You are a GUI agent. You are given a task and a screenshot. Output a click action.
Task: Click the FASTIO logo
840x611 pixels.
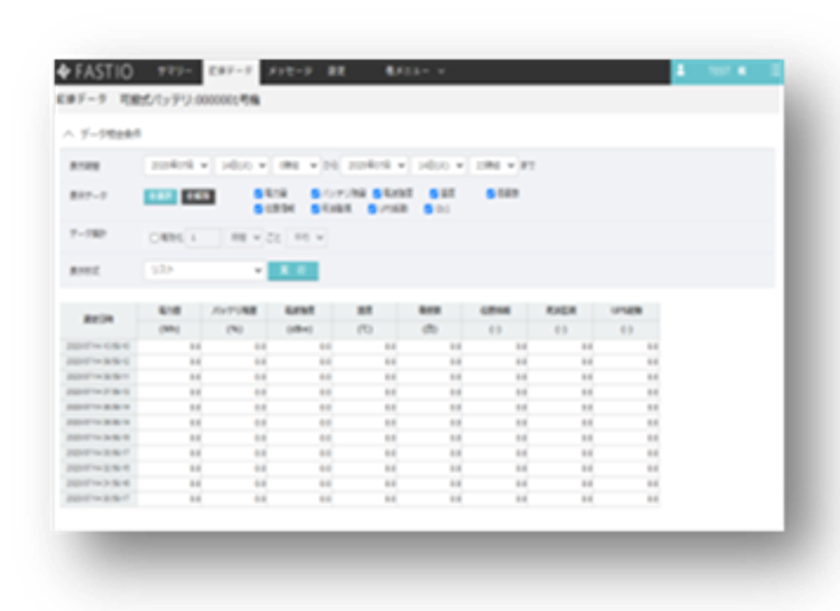coord(95,71)
